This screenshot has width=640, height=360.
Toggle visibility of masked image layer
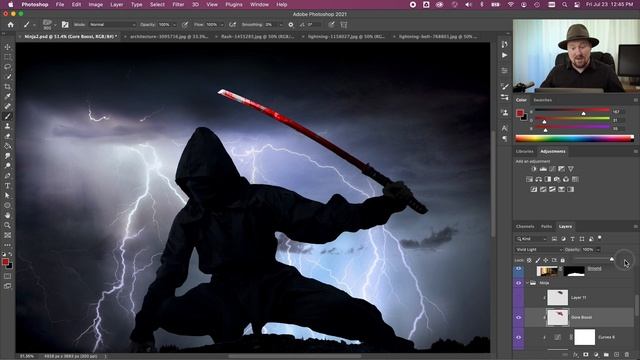518,269
